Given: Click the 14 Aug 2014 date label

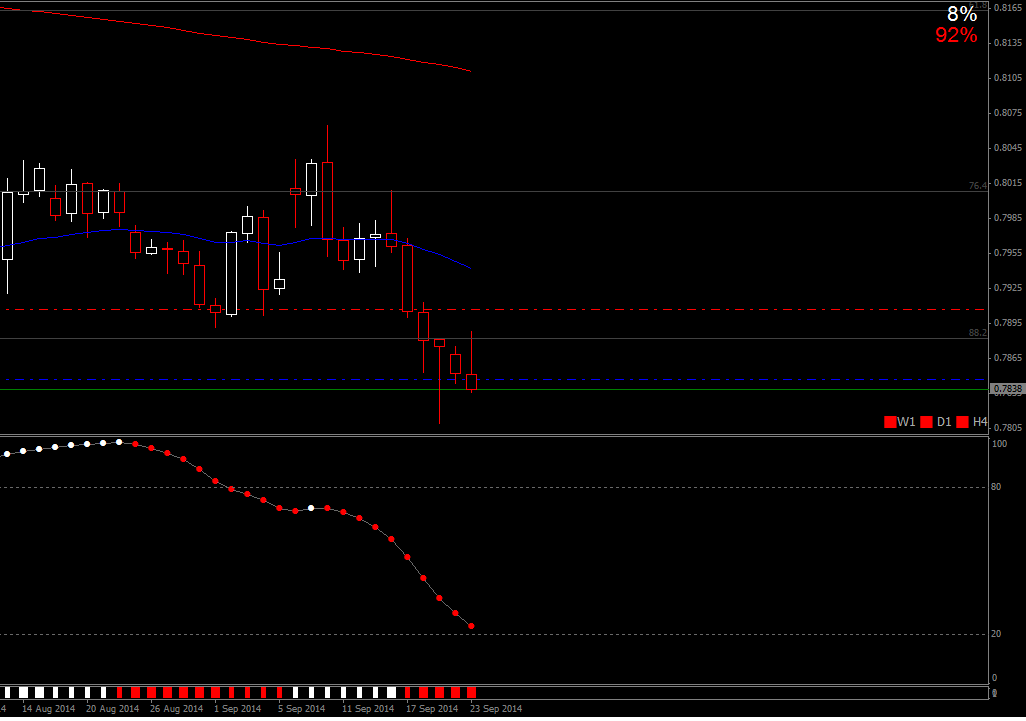Looking at the screenshot, I should tap(48, 709).
